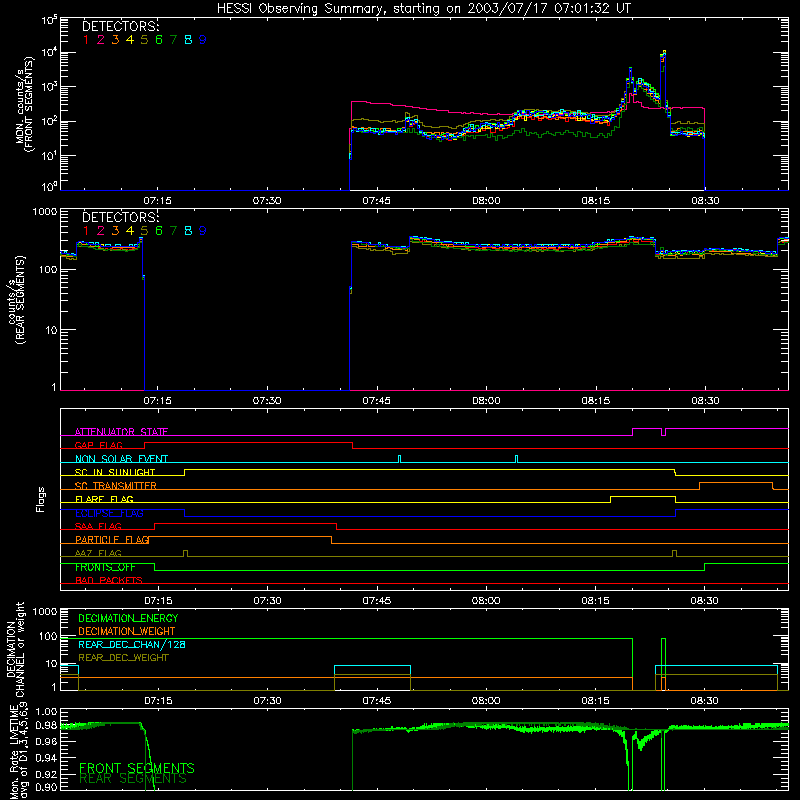Click the REAR SEGMENTS livetime legend label

[133, 779]
